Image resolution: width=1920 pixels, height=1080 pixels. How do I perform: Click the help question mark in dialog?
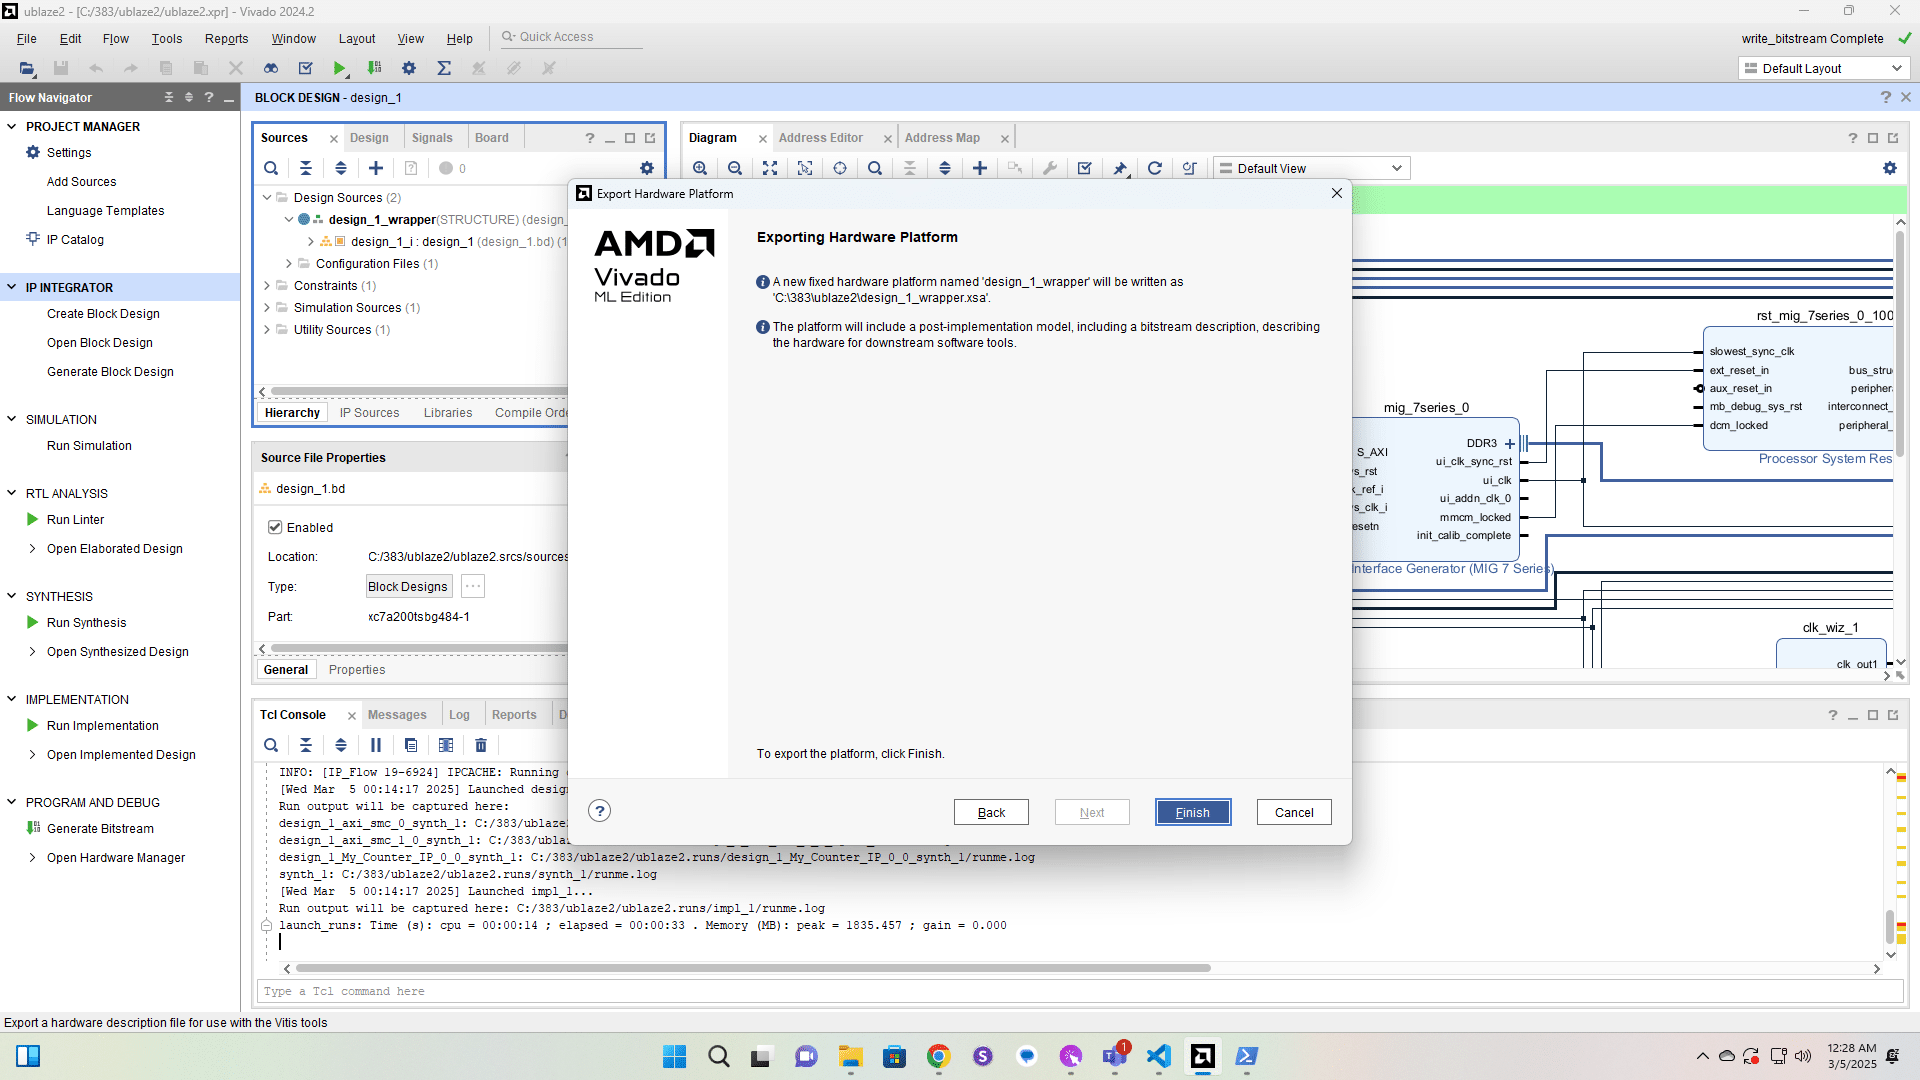click(x=599, y=811)
